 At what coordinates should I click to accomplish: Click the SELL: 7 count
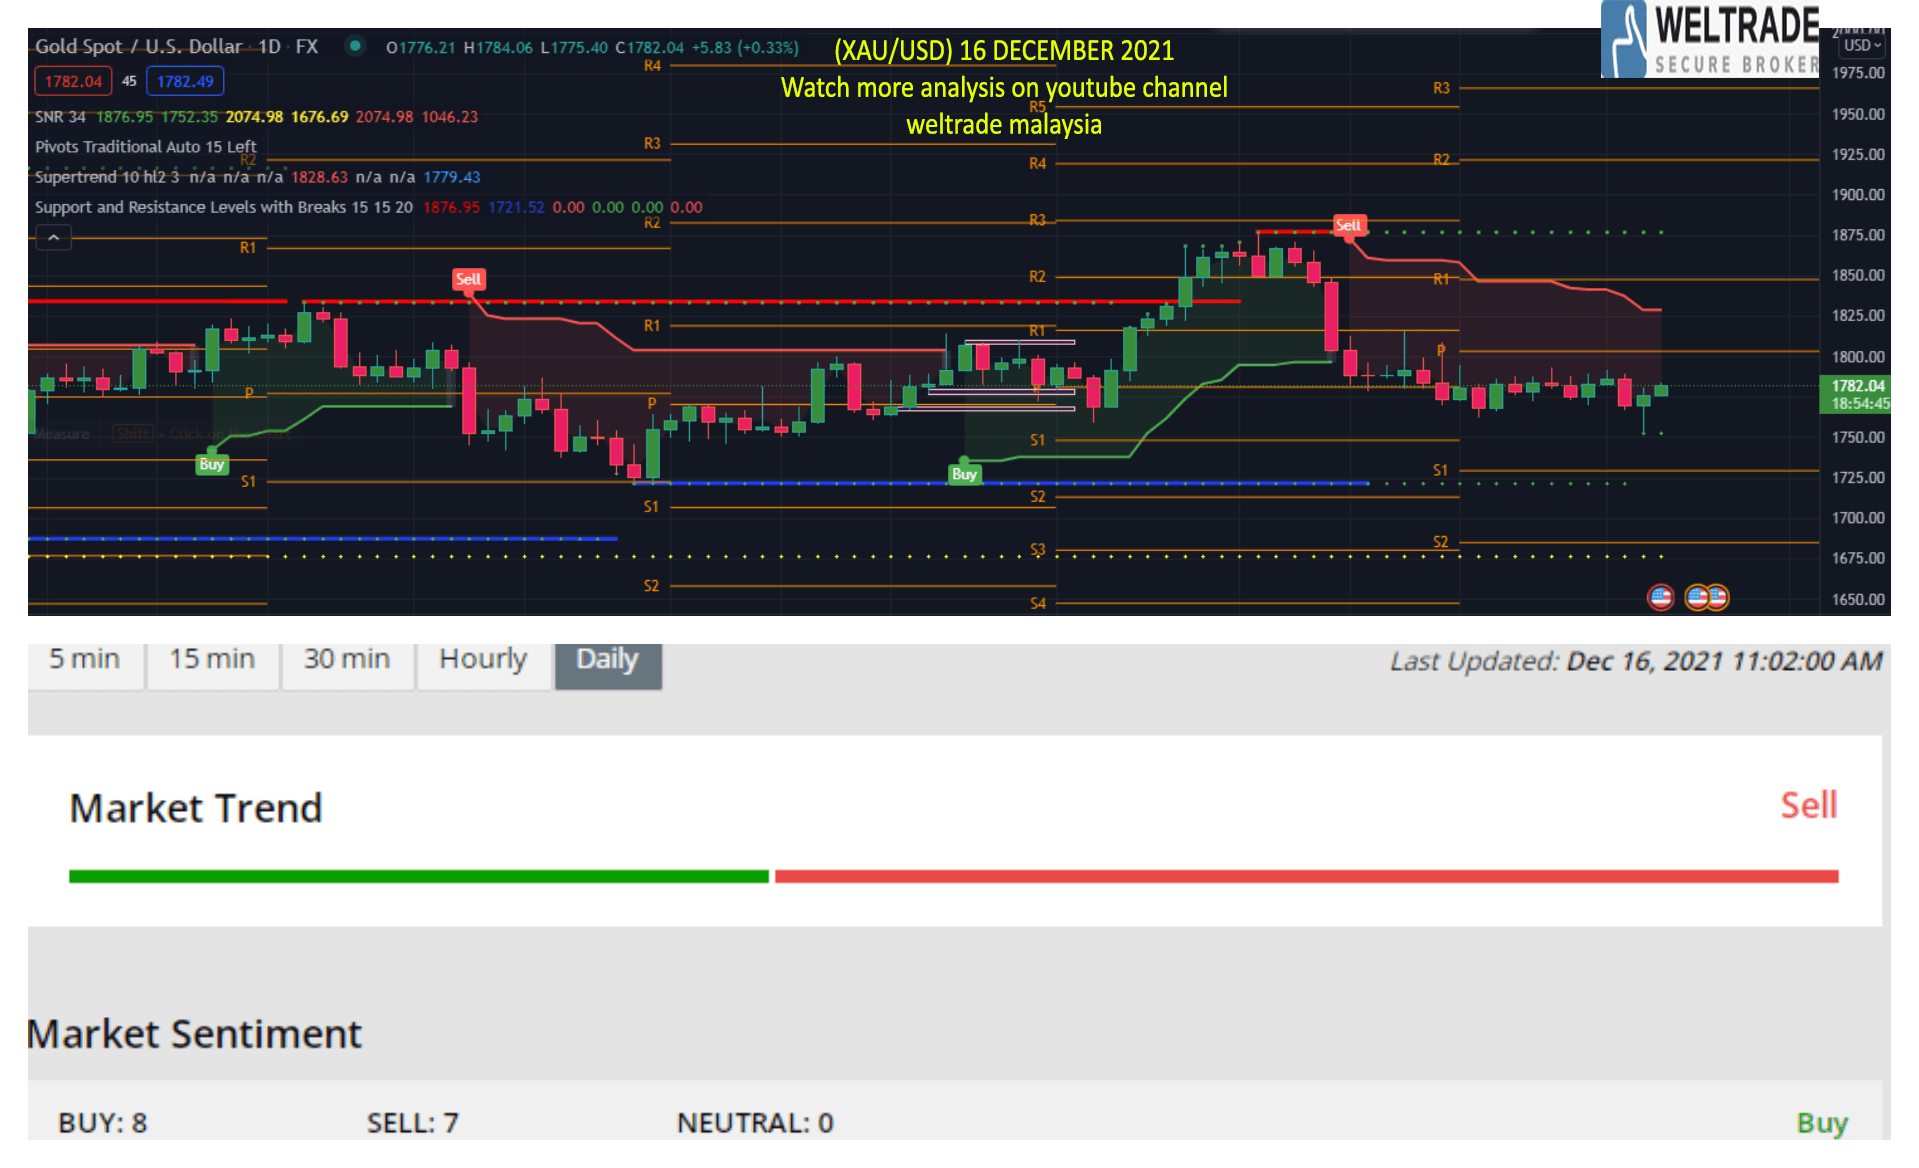click(x=412, y=1123)
